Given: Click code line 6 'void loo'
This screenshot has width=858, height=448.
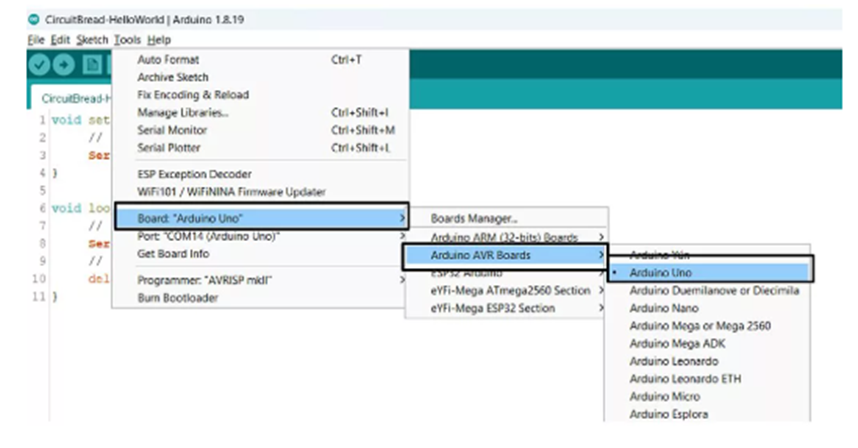Looking at the screenshot, I should (81, 208).
